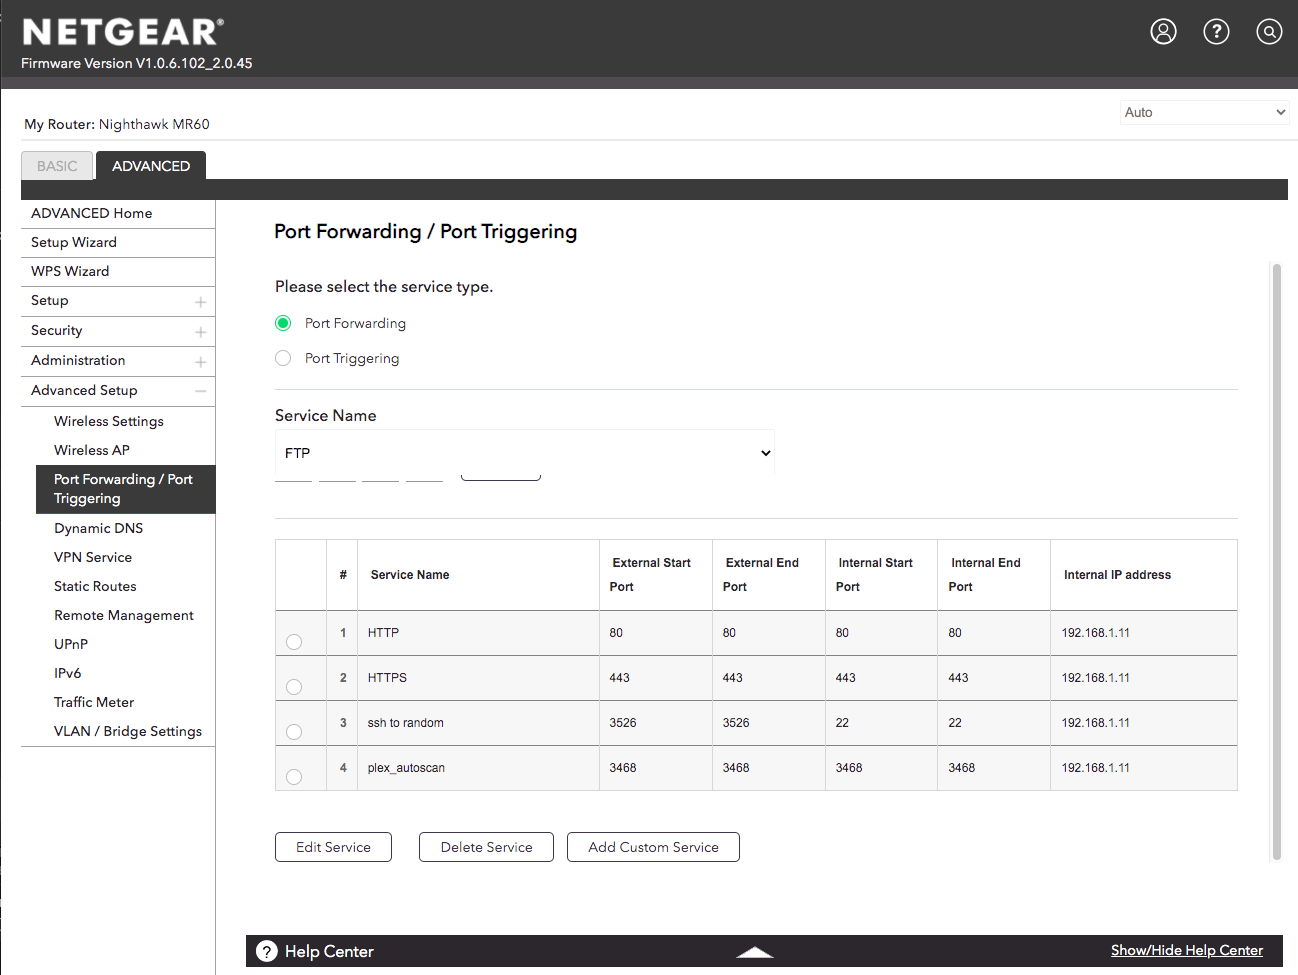Click the page's vertical scrollbar
The height and width of the screenshot is (975, 1298).
[1276, 560]
